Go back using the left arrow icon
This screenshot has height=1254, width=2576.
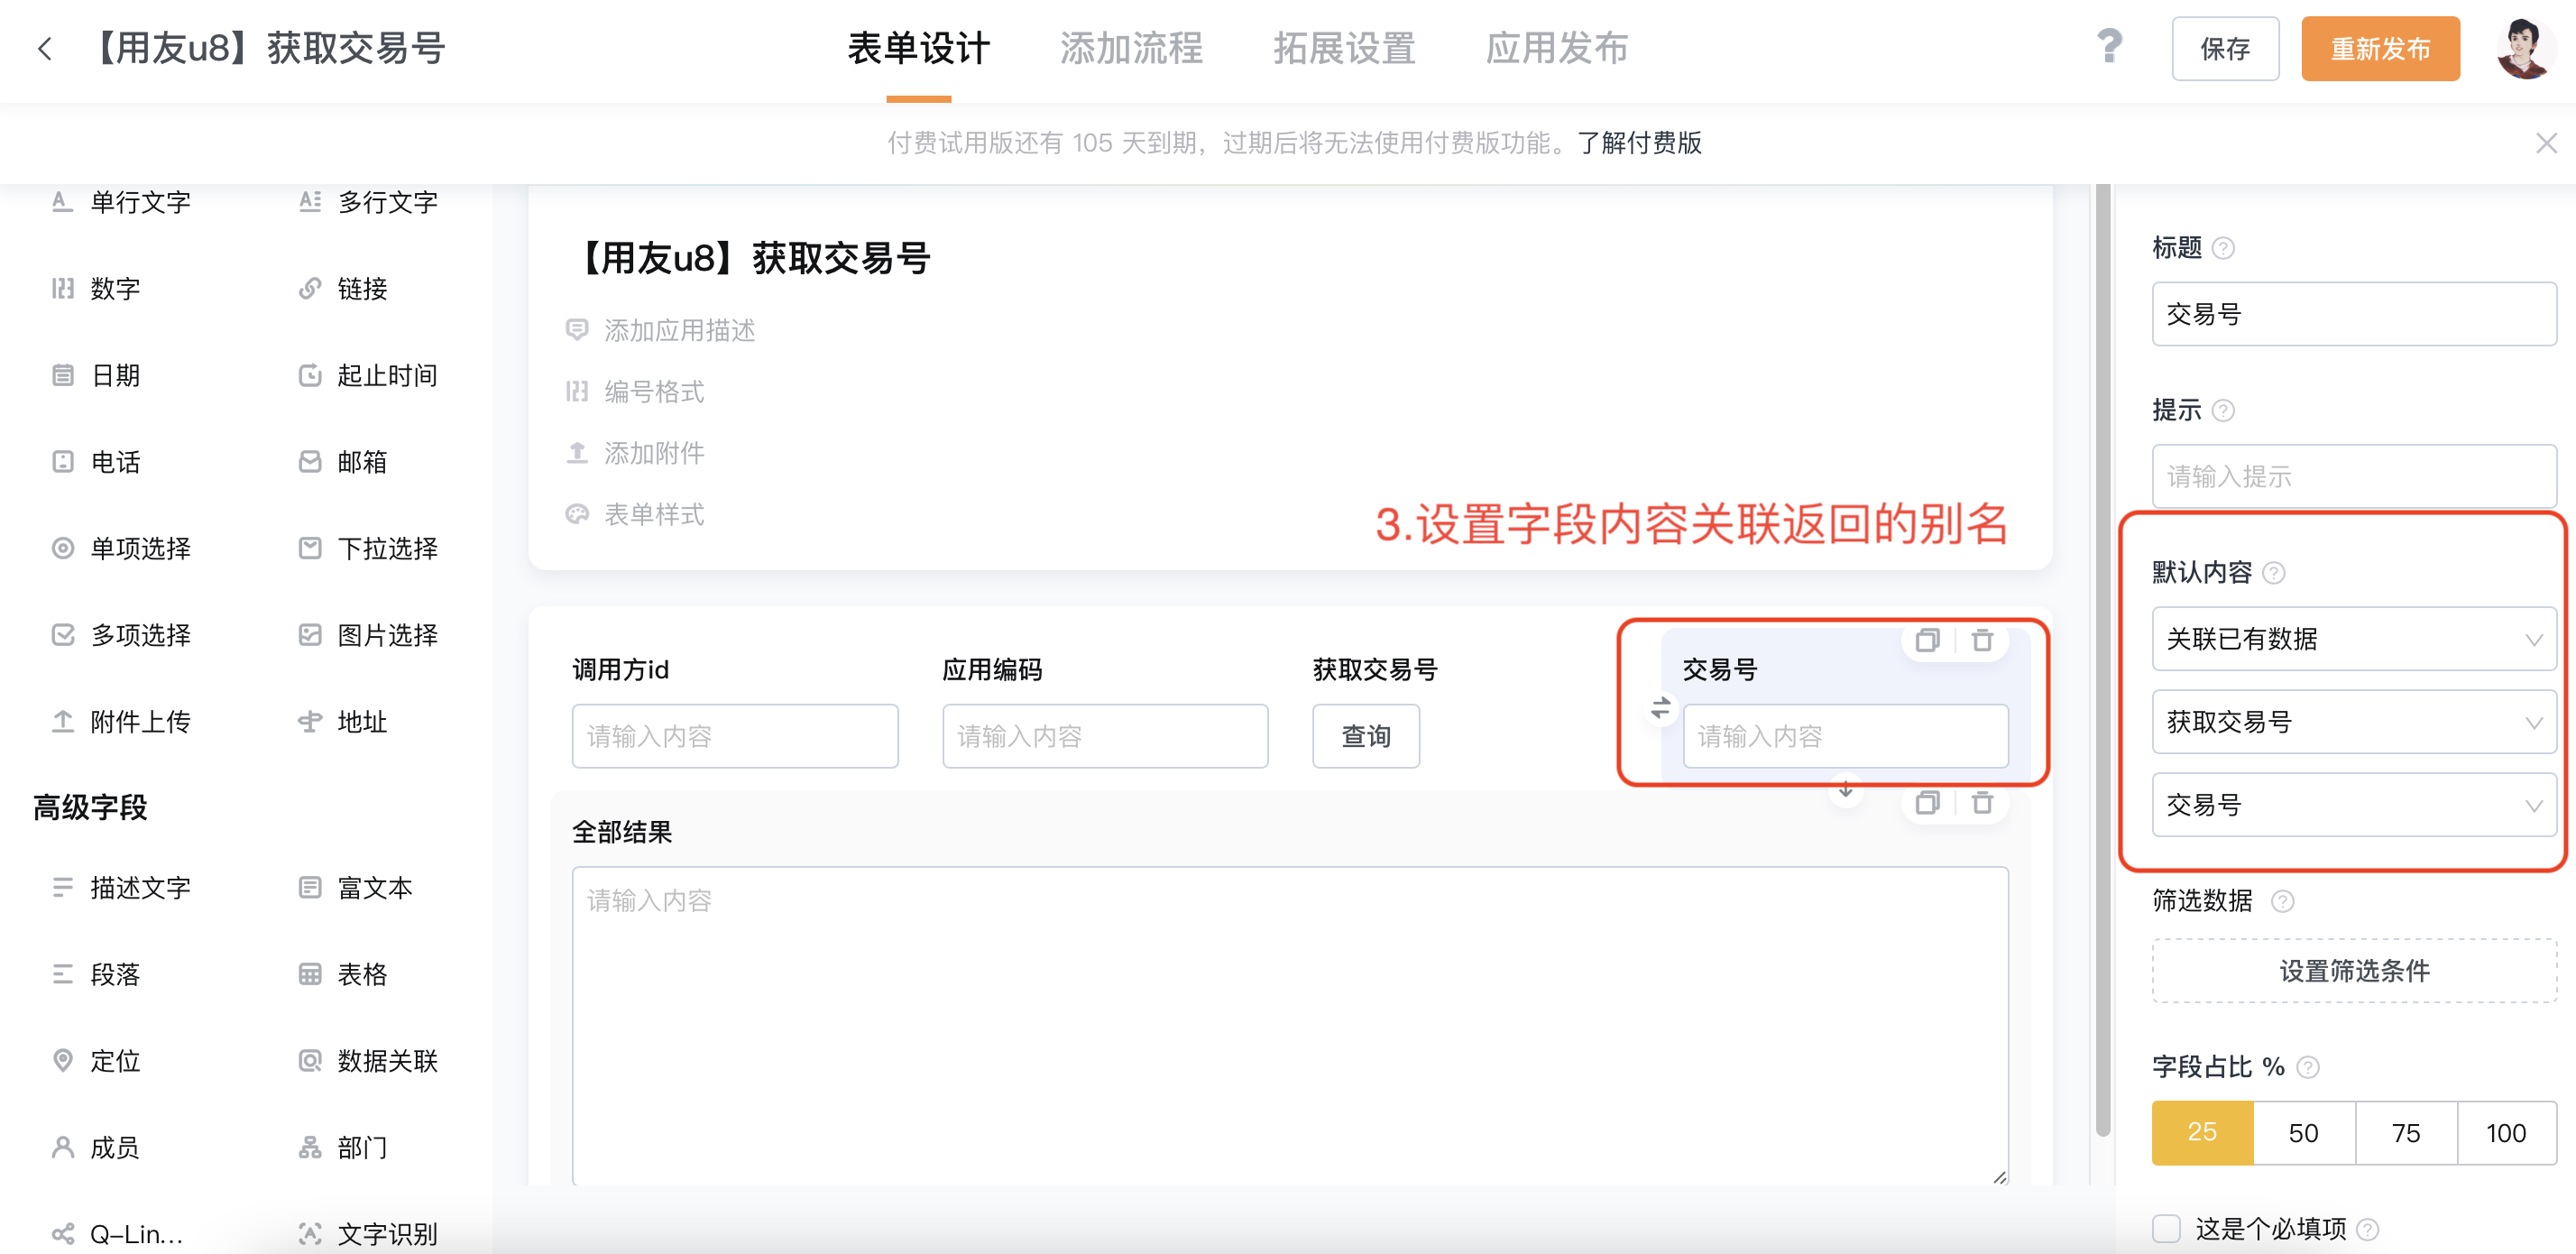[x=44, y=48]
